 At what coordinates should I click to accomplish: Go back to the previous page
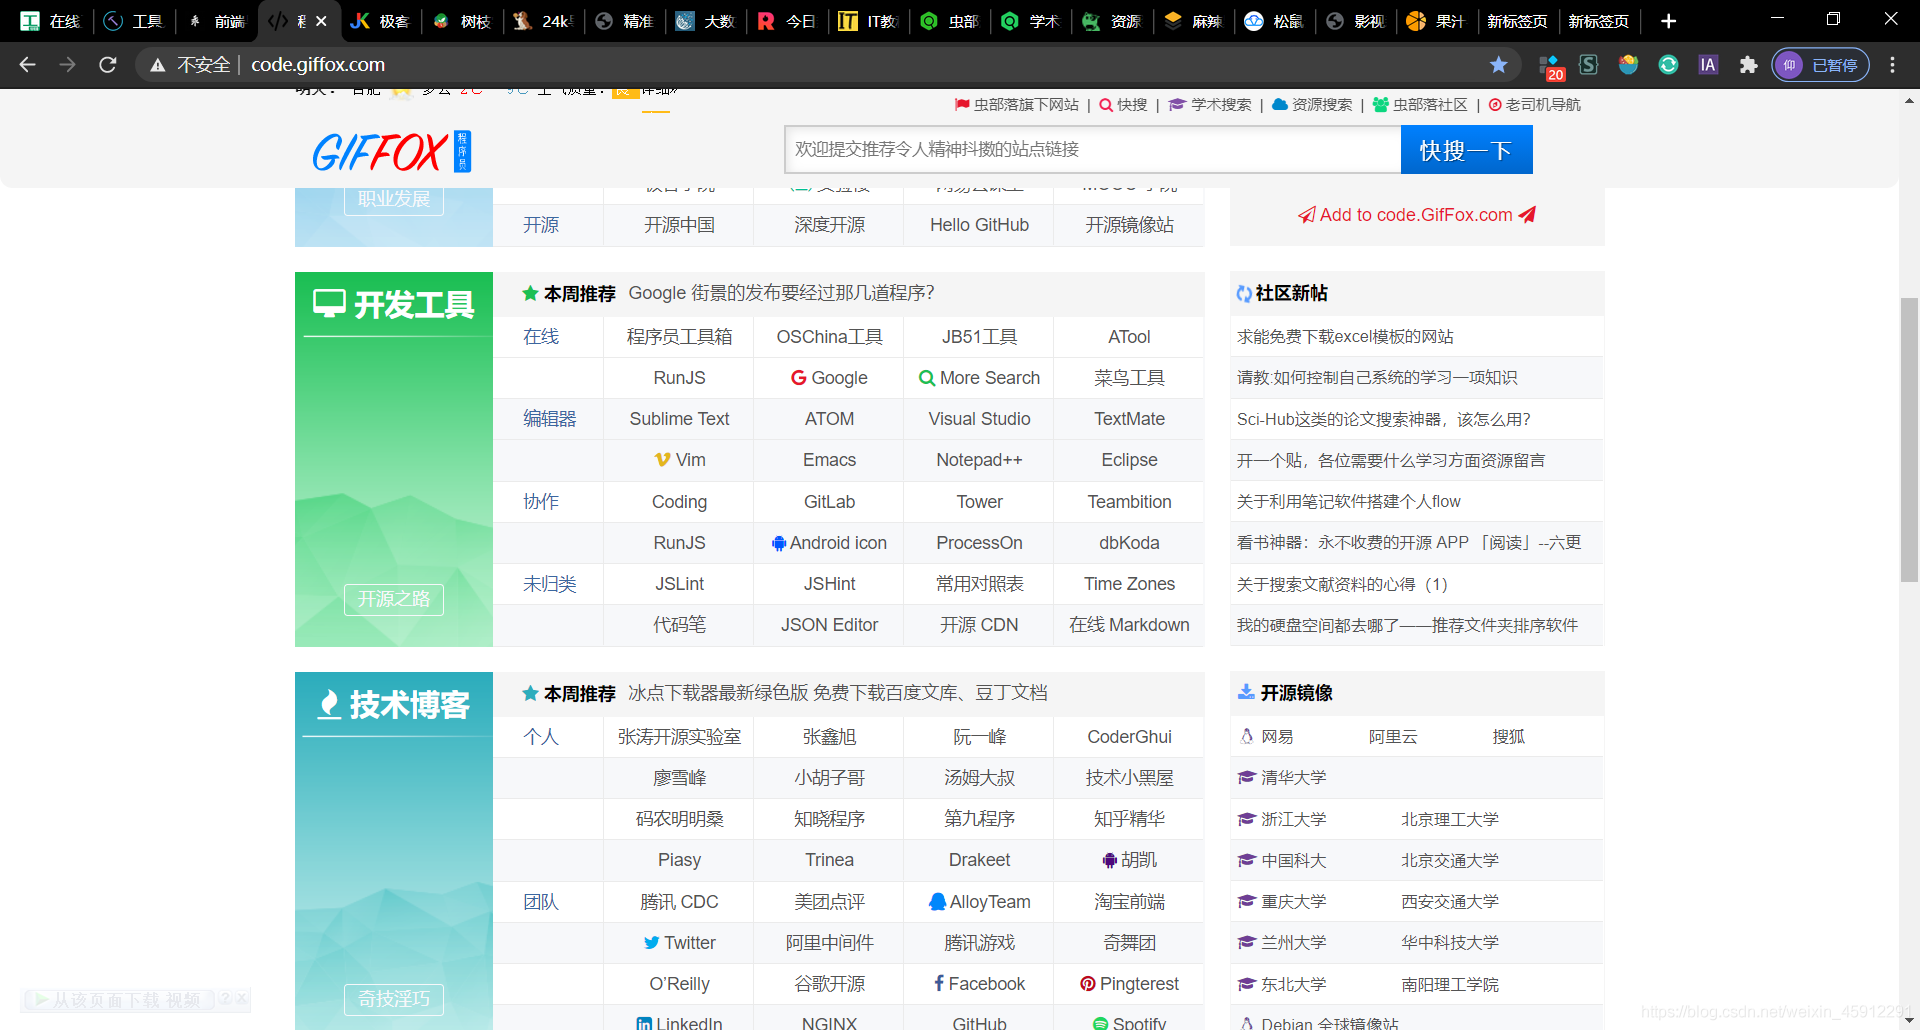pos(27,65)
